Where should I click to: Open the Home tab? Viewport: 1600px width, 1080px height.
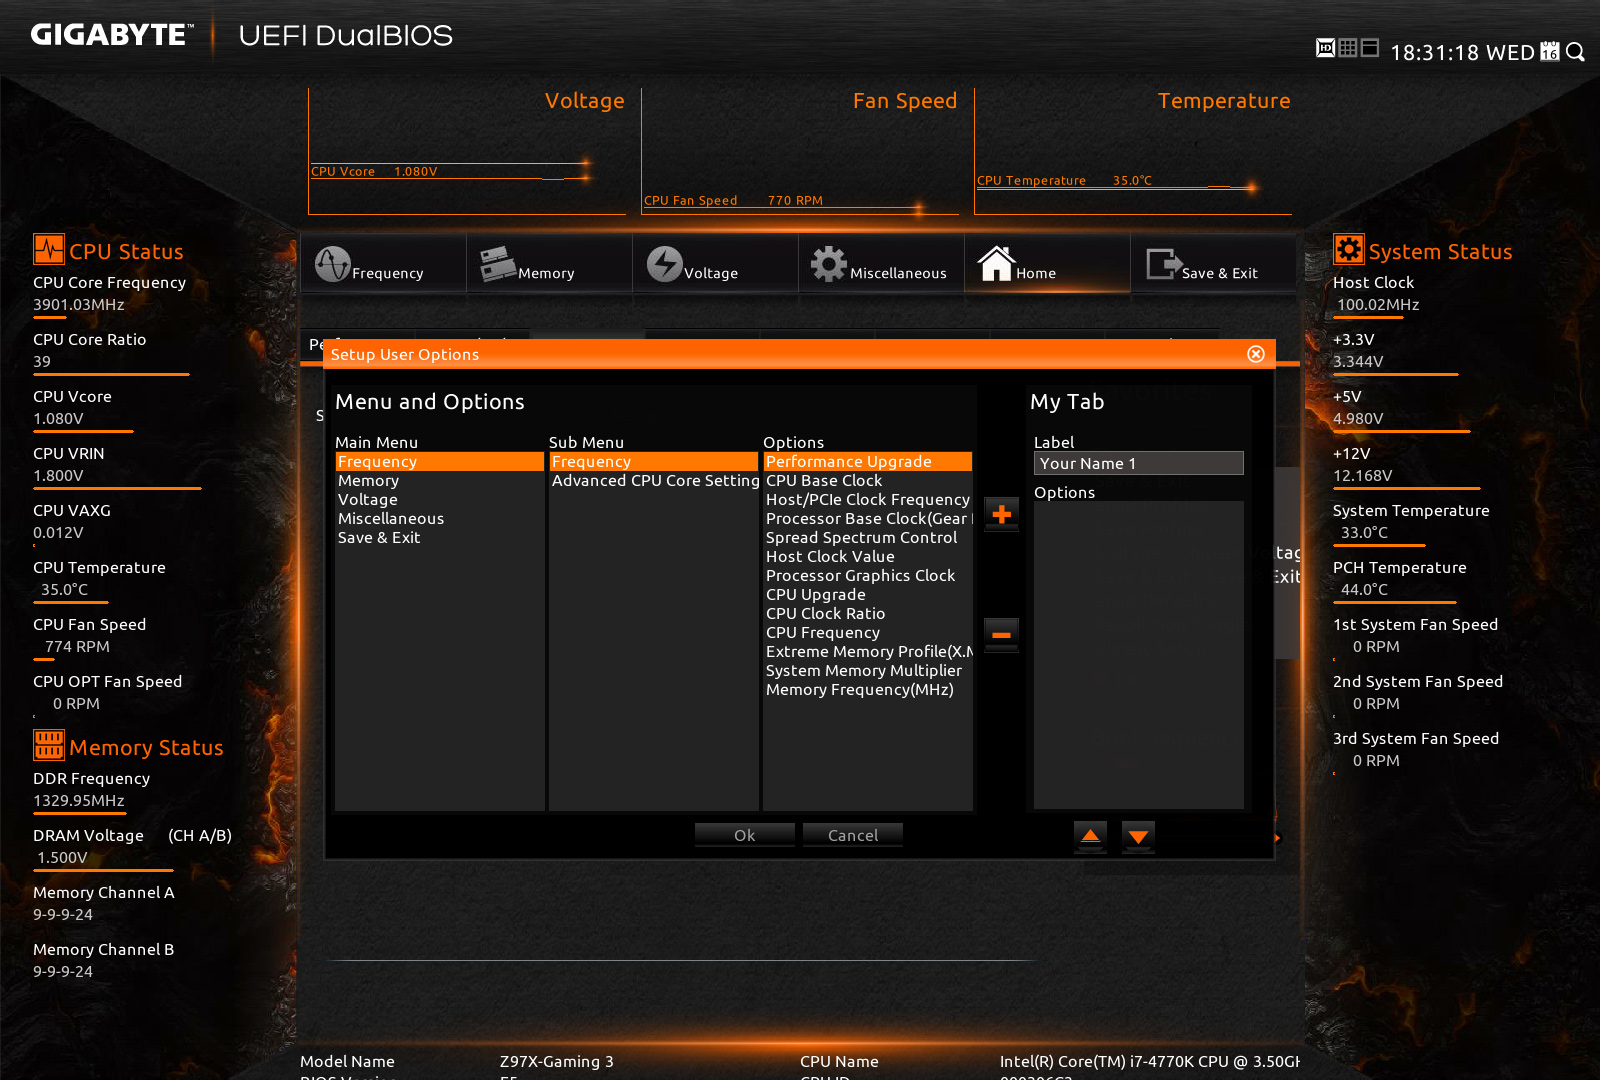tap(1047, 264)
